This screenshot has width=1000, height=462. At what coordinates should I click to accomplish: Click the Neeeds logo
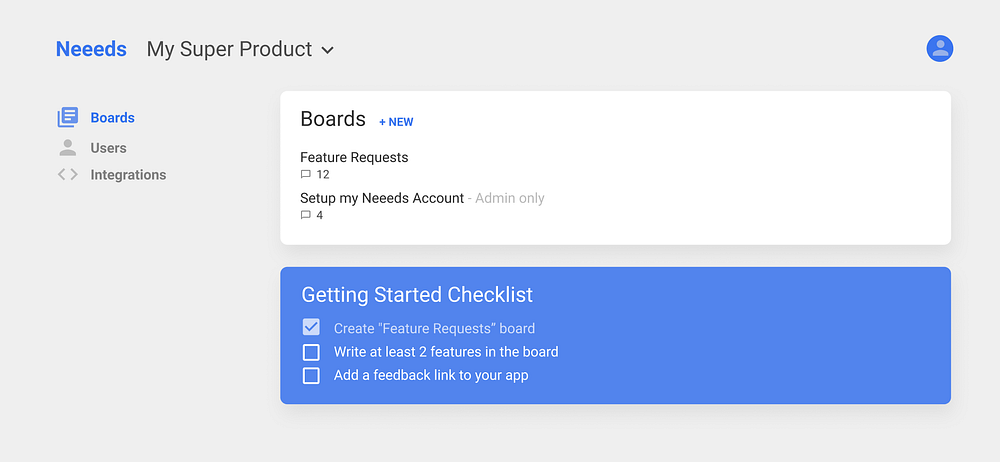click(x=91, y=49)
